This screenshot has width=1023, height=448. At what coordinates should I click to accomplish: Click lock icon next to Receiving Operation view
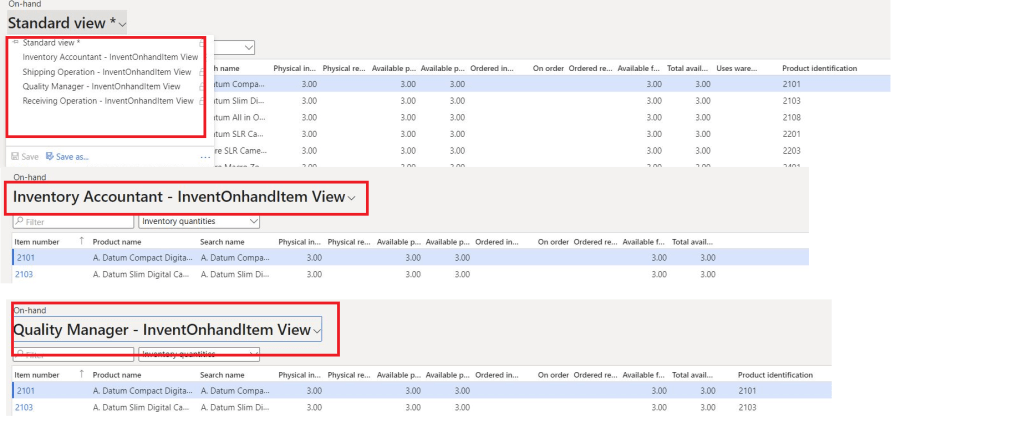[x=202, y=101]
